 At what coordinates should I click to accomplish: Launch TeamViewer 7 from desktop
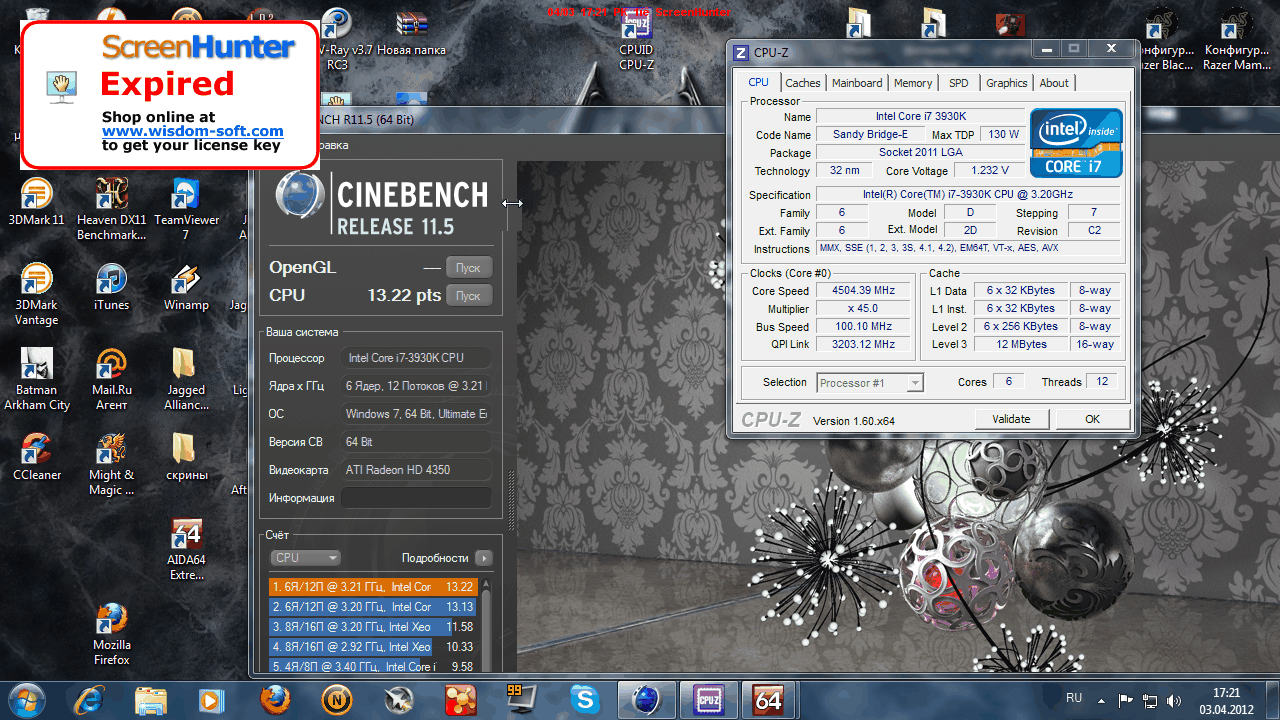click(186, 194)
